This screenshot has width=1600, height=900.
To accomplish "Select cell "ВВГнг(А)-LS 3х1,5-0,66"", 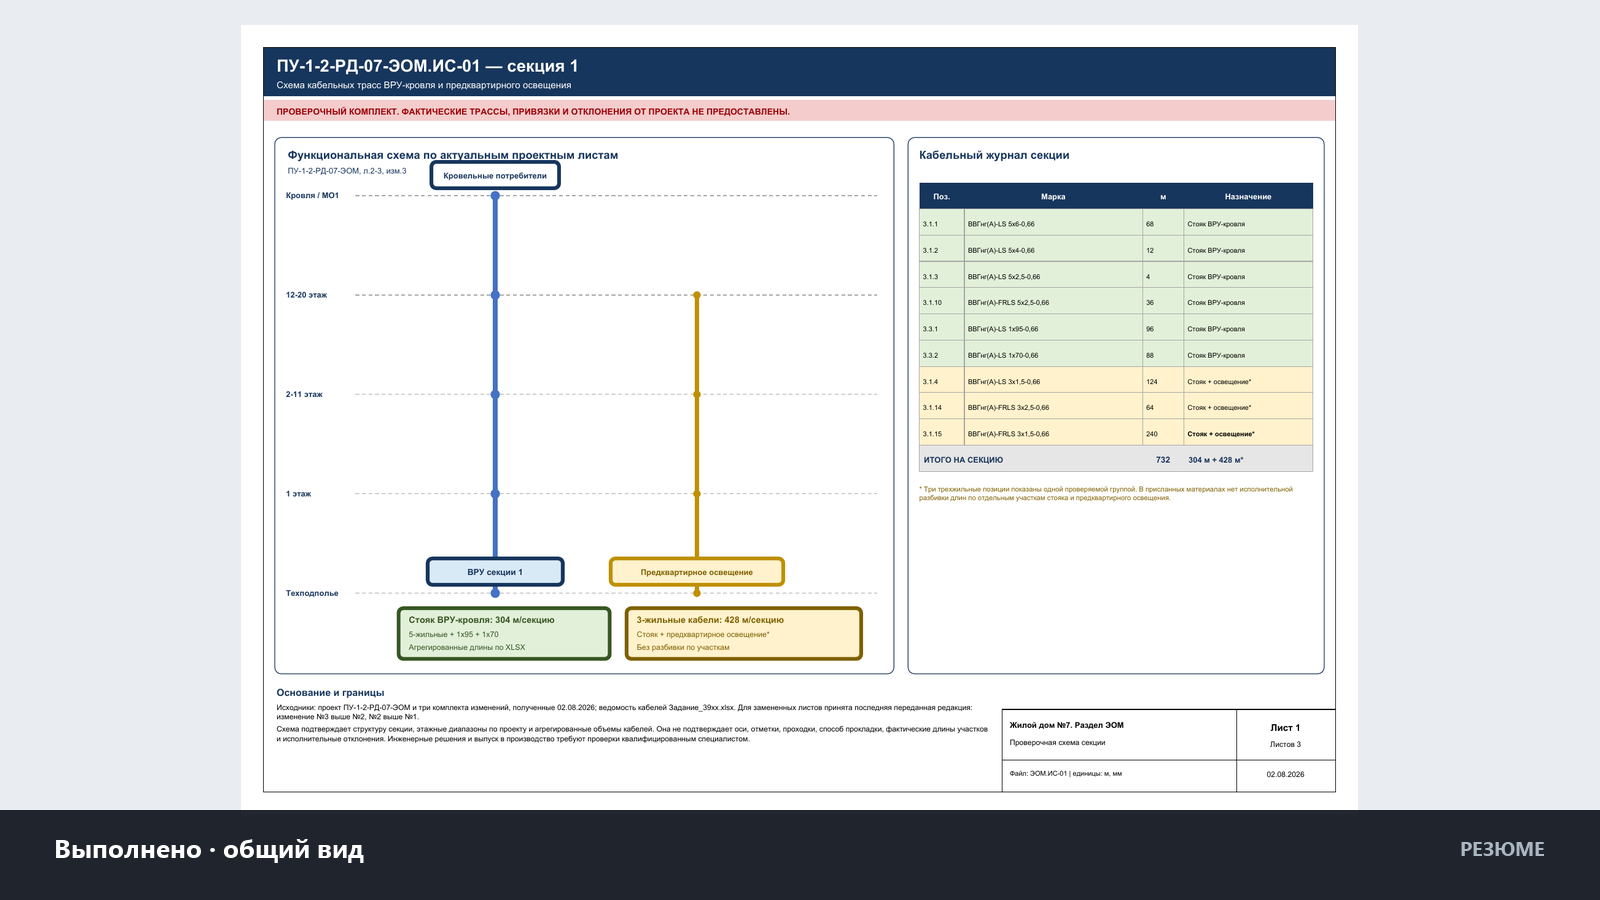I will click(x=1054, y=381).
